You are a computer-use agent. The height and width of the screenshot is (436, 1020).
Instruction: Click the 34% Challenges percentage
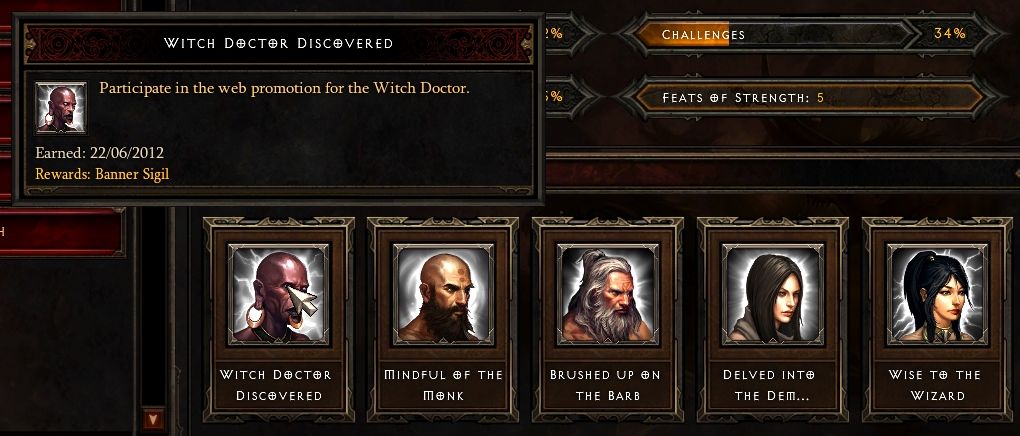pos(950,34)
